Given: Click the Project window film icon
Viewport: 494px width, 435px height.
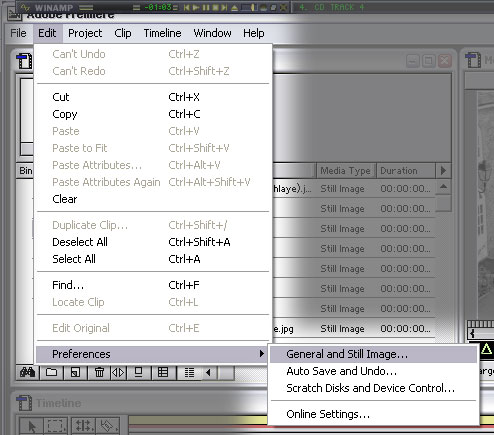Looking at the screenshot, I should pos(24,61).
